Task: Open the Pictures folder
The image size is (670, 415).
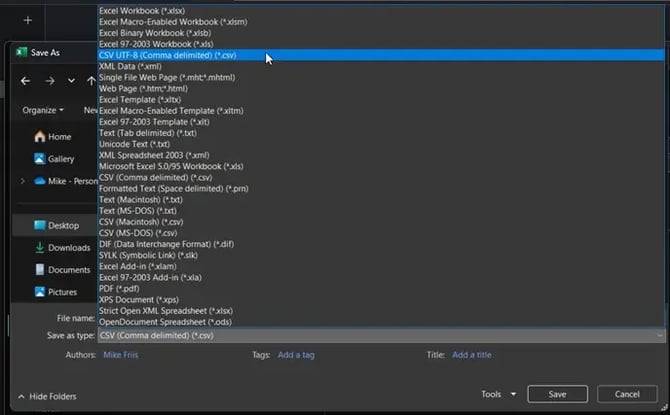Action: click(x=62, y=292)
